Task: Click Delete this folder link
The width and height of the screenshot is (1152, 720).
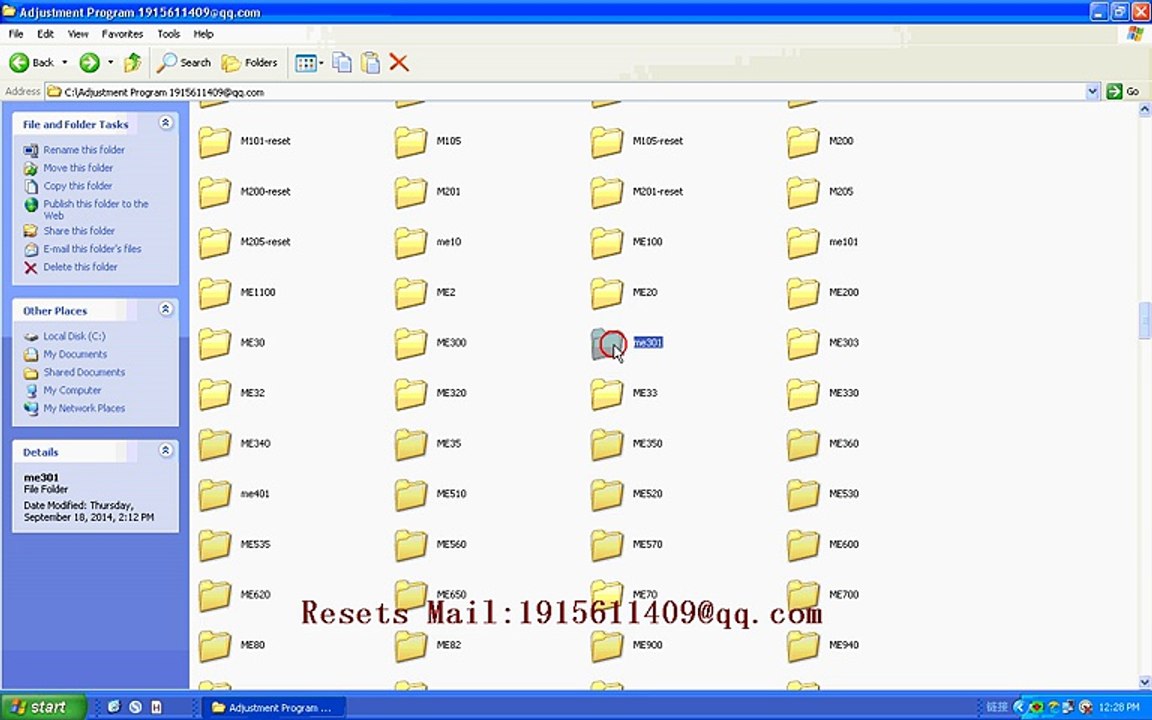Action: click(x=80, y=267)
